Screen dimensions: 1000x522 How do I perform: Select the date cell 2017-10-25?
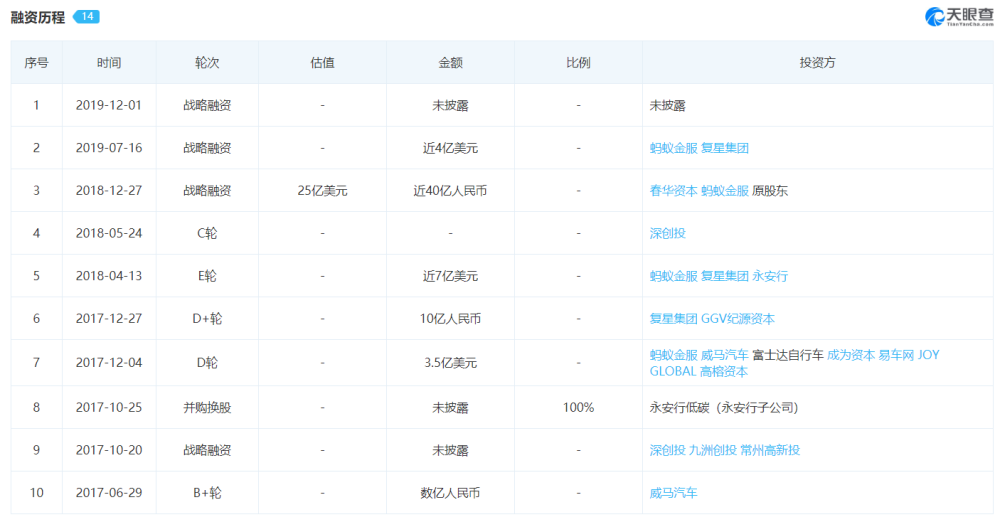click(x=109, y=408)
